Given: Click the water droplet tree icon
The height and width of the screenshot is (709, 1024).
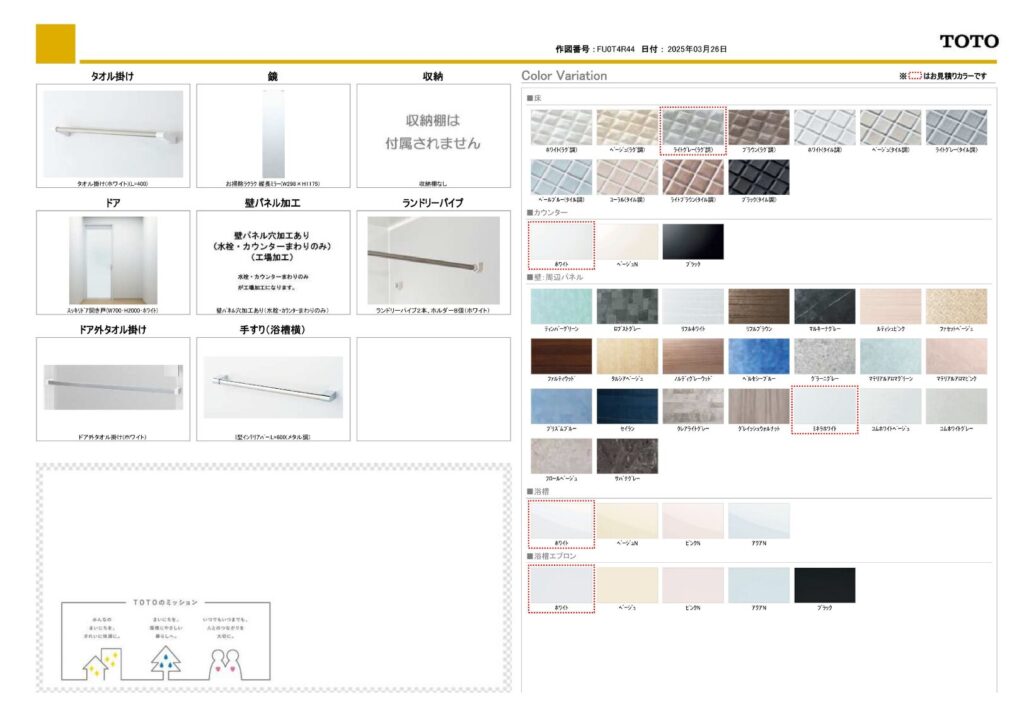Looking at the screenshot, I should click(165, 660).
